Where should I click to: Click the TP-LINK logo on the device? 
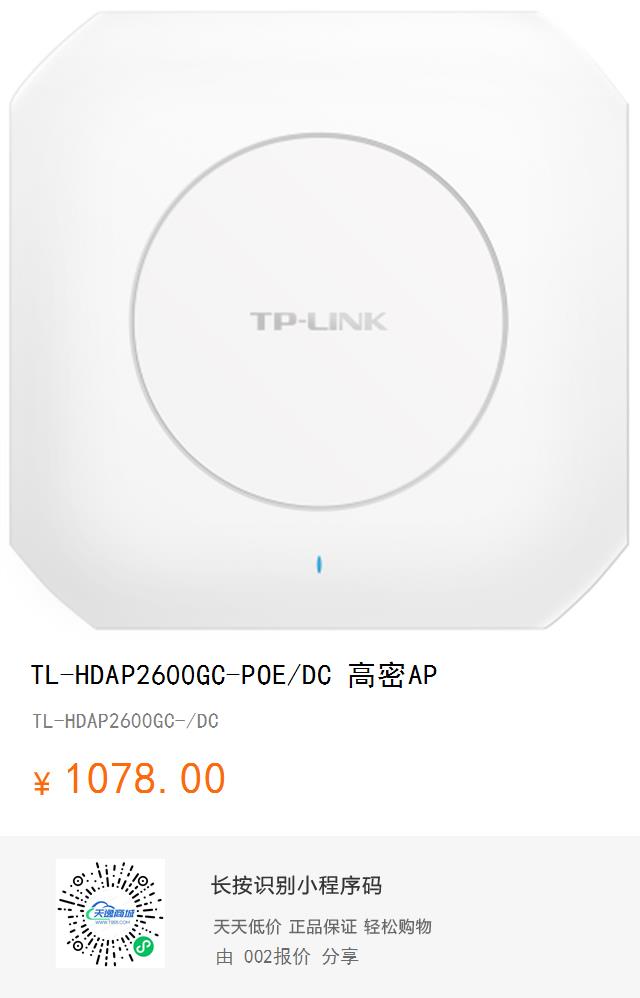pyautogui.click(x=319, y=321)
